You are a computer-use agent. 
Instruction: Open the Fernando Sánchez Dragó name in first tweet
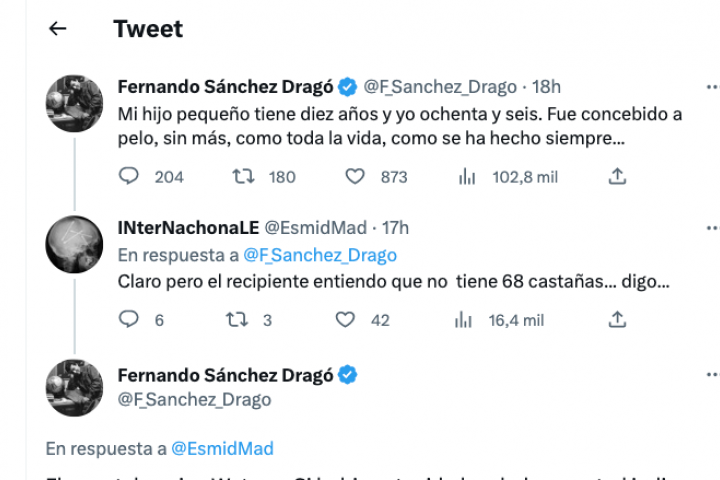click(226, 86)
